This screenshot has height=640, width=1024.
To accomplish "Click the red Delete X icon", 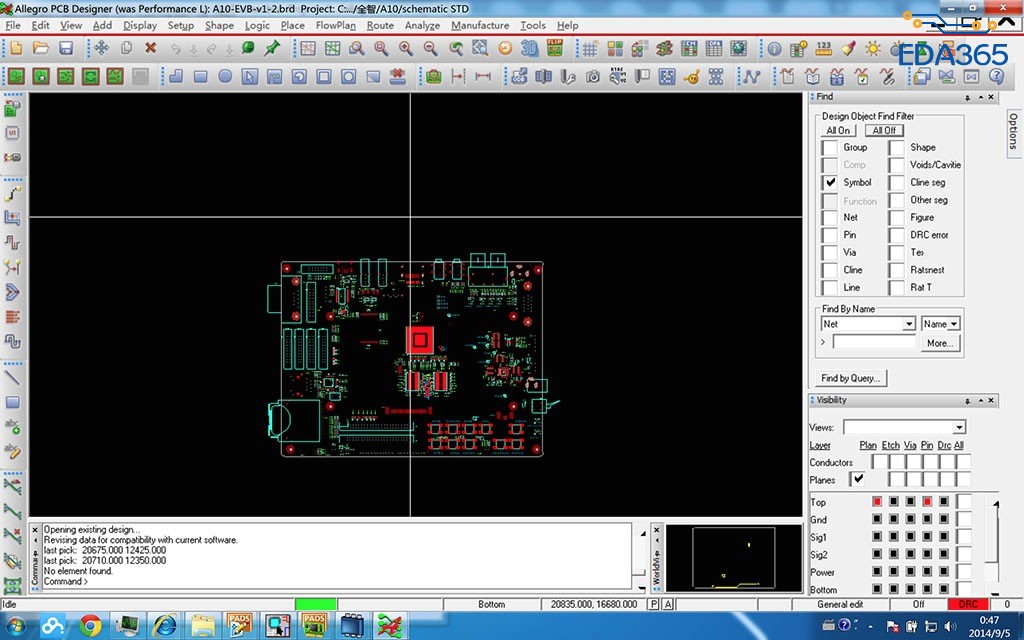I will (151, 48).
